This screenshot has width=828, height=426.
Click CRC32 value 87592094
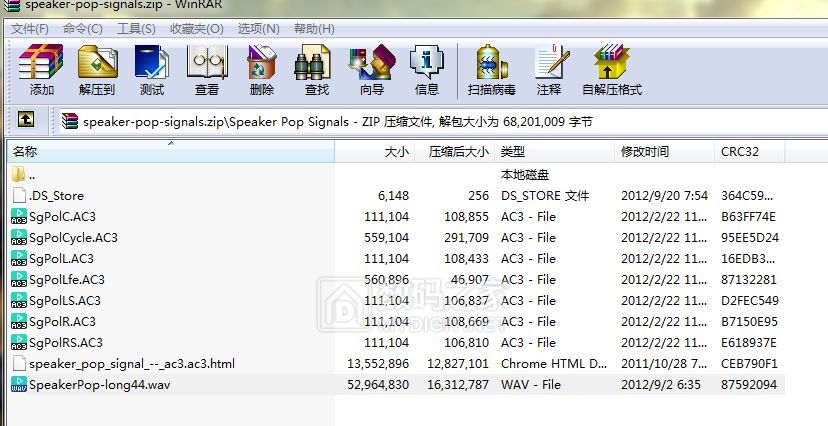(x=749, y=384)
